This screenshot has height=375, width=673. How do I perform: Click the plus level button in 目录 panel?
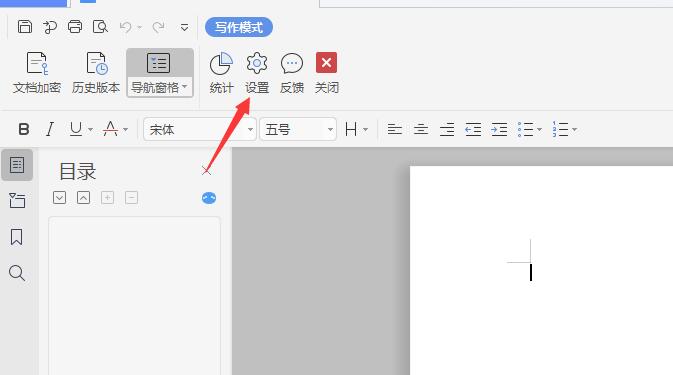pos(107,198)
